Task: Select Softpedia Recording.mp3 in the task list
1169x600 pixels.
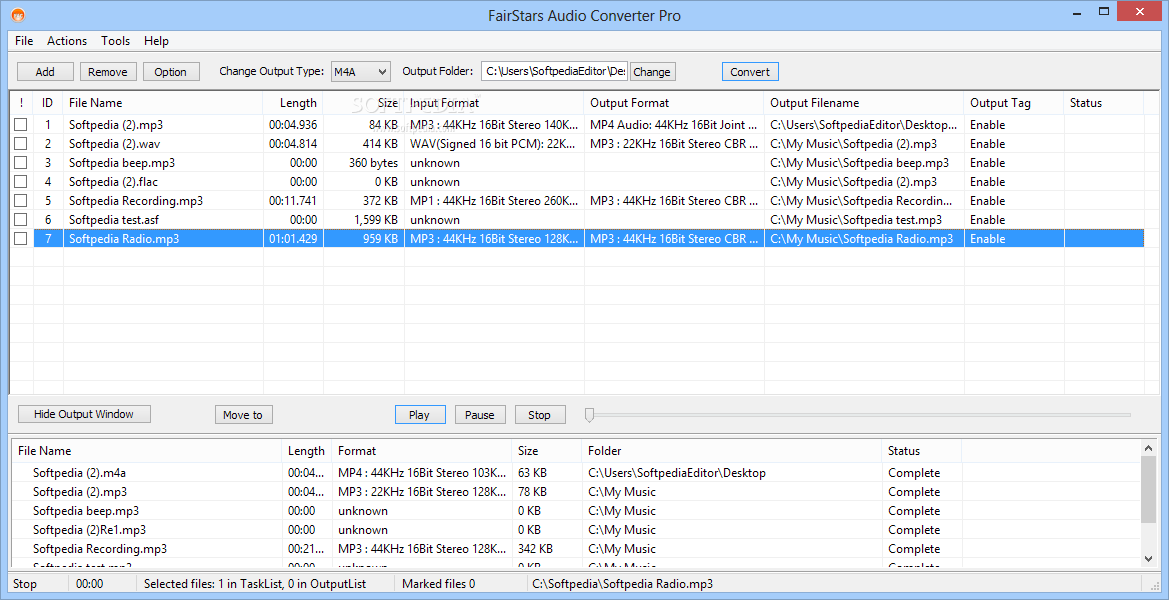Action: tap(136, 200)
